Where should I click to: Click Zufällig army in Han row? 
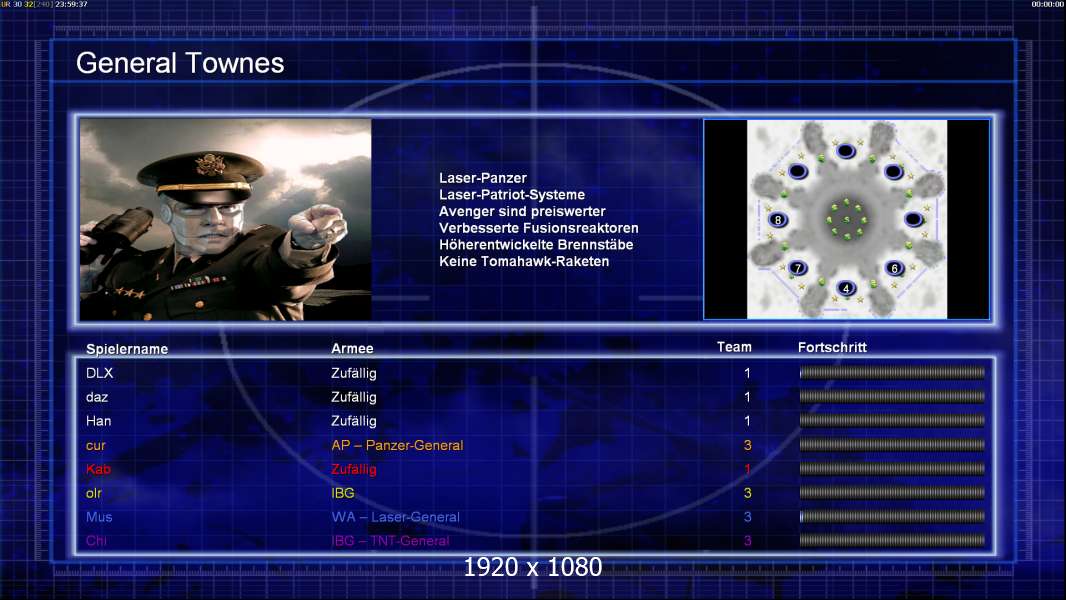(354, 421)
